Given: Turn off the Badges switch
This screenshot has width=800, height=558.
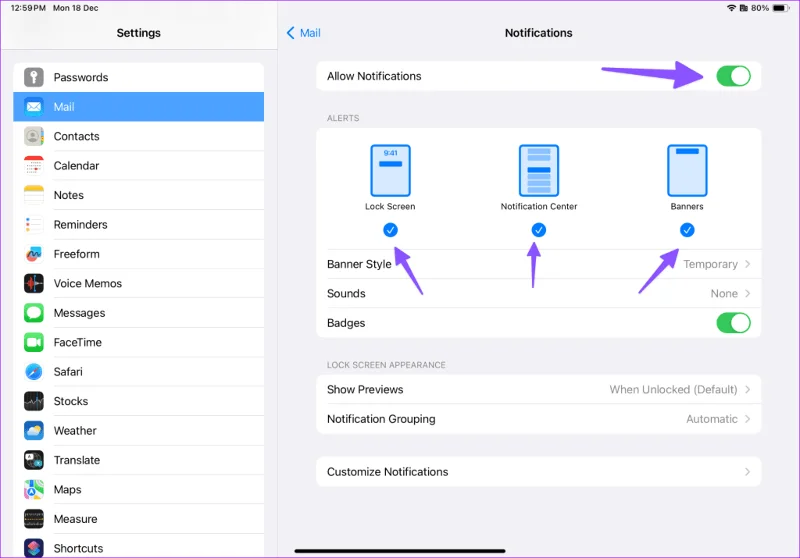Looking at the screenshot, I should pyautogui.click(x=733, y=323).
